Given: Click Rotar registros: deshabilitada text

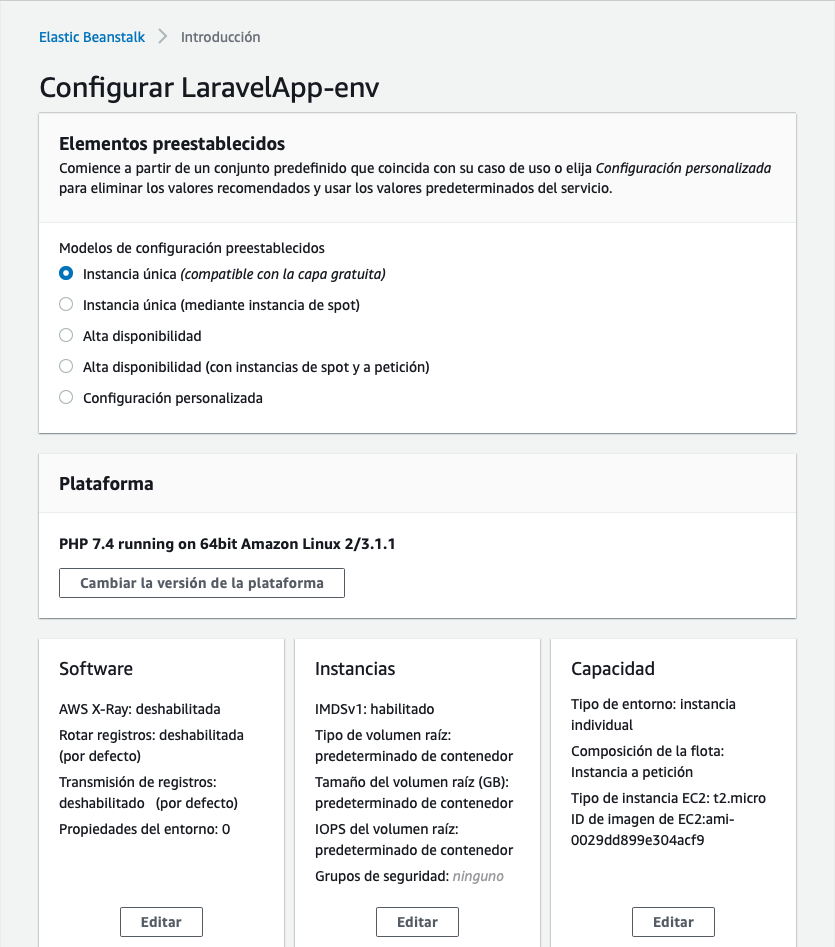Looking at the screenshot, I should tap(152, 745).
